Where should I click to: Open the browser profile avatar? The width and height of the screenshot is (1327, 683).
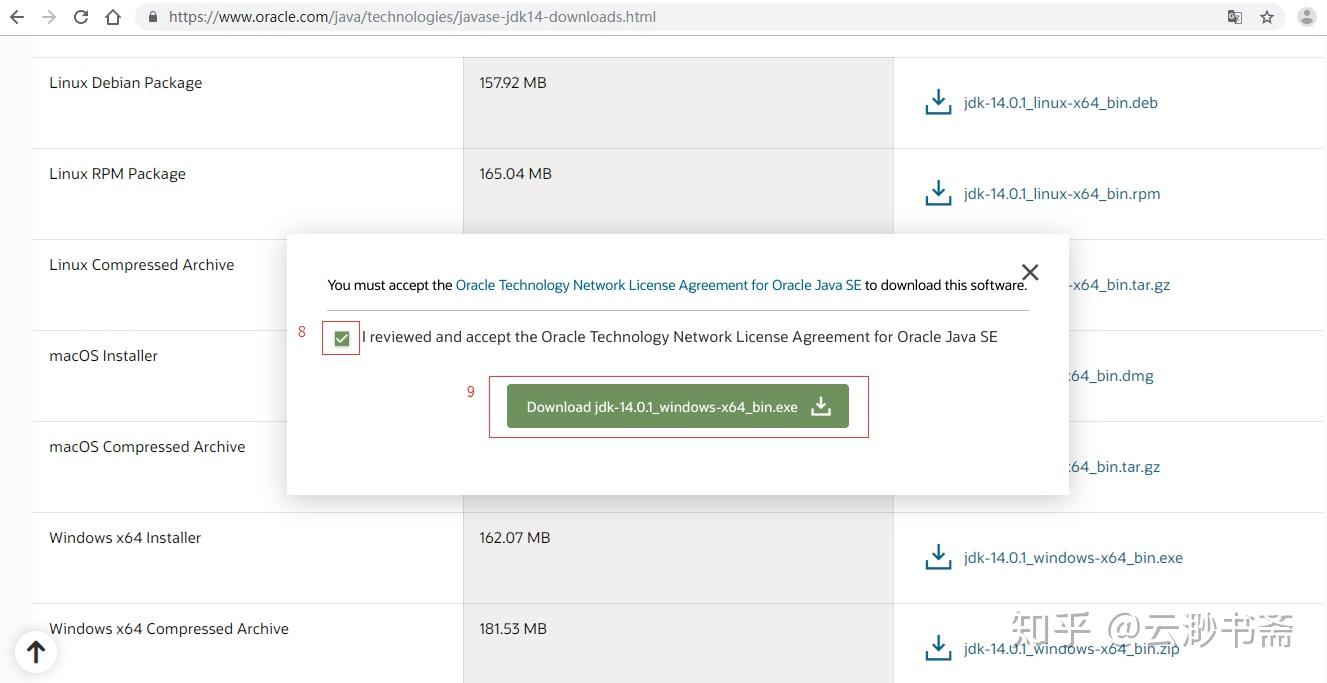point(1306,17)
